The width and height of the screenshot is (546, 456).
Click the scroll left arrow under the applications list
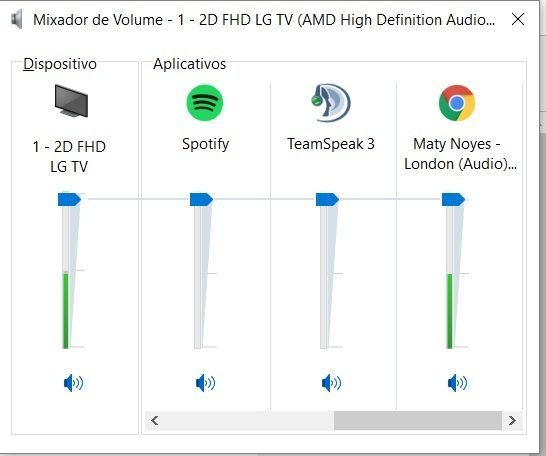155,420
